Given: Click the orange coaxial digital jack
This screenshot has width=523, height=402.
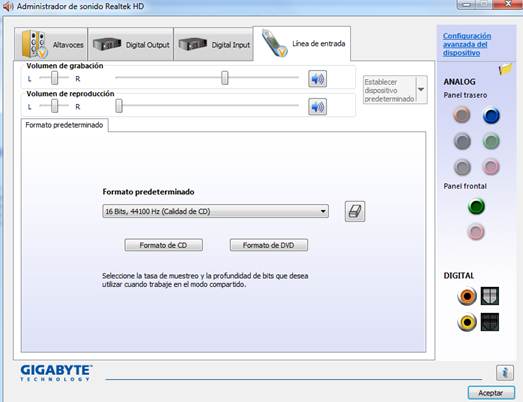Looking at the screenshot, I should 467,296.
